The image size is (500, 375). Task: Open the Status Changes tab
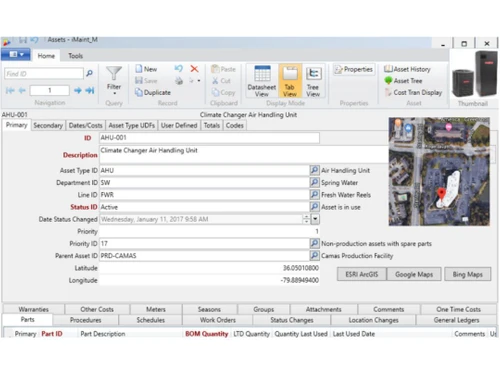click(292, 320)
